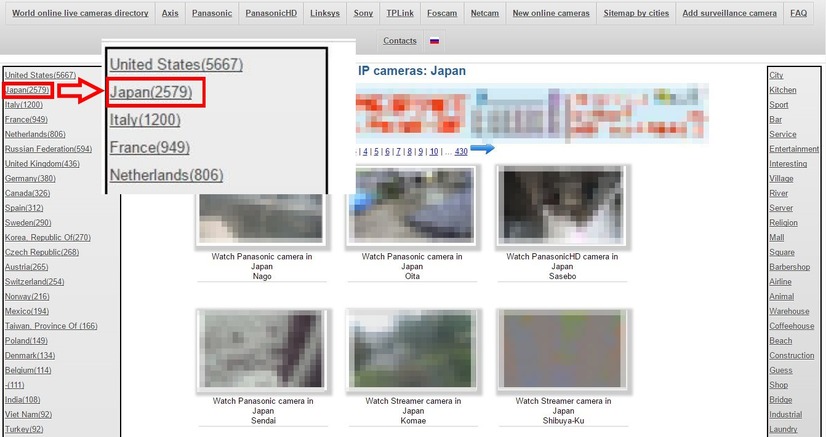Switch site language via Russian flag icon
This screenshot has width=826, height=437.
pos(434,41)
